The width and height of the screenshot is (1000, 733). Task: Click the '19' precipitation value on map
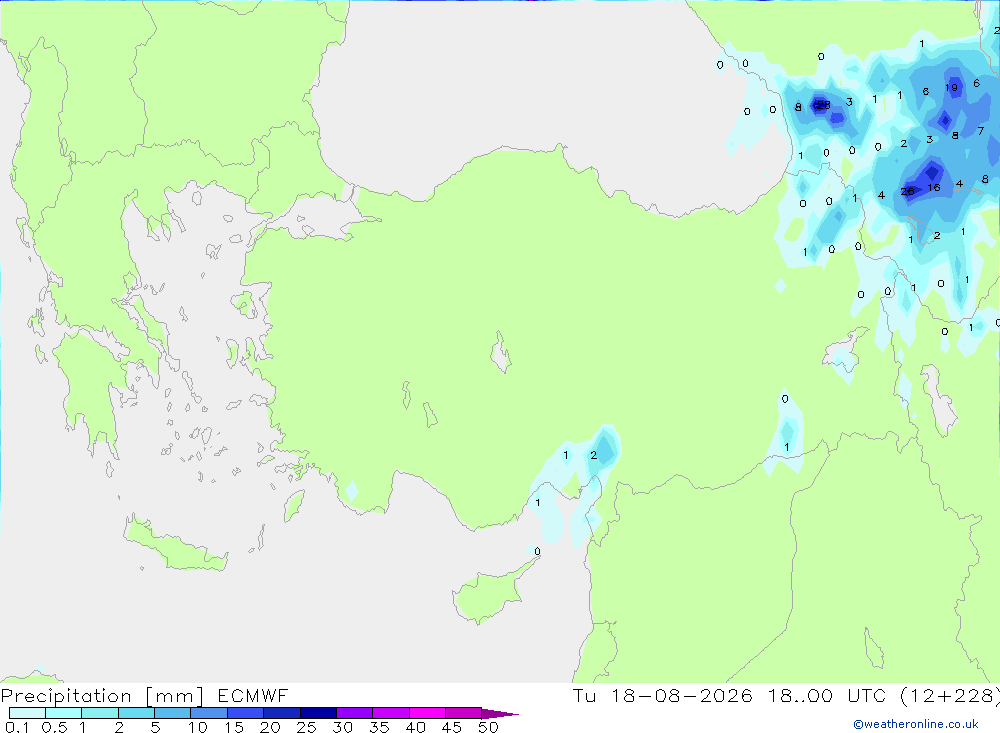951,88
